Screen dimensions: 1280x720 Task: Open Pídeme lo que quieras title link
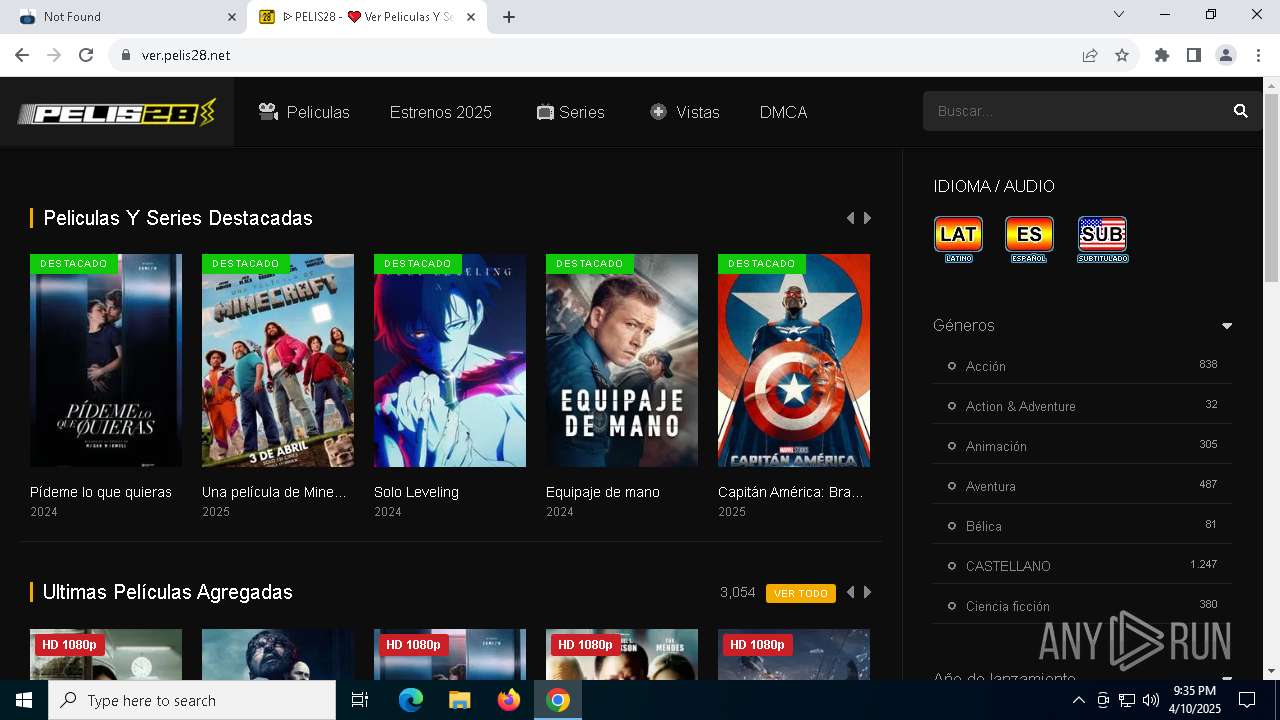[101, 492]
